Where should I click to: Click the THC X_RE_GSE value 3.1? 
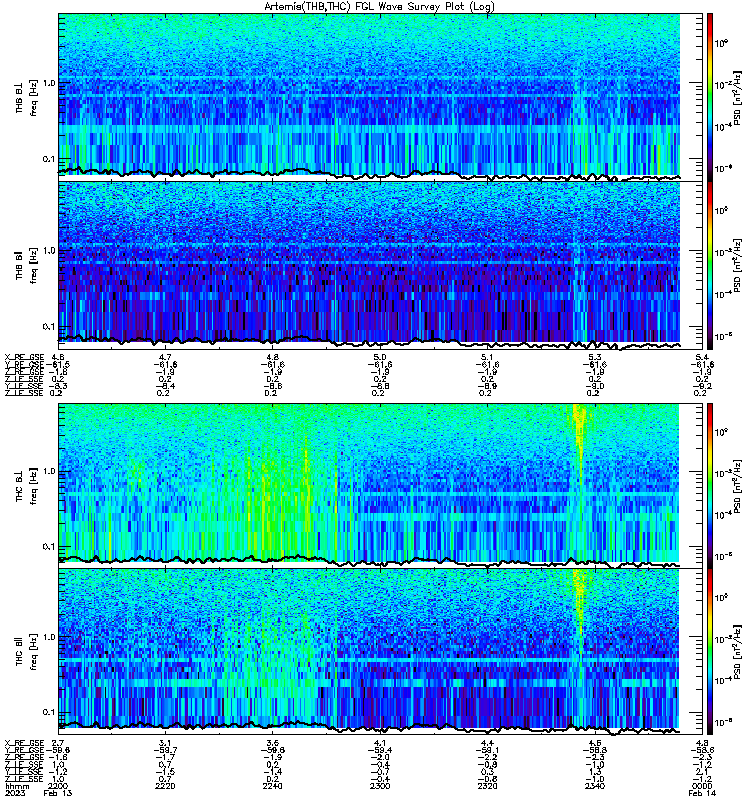coord(165,743)
